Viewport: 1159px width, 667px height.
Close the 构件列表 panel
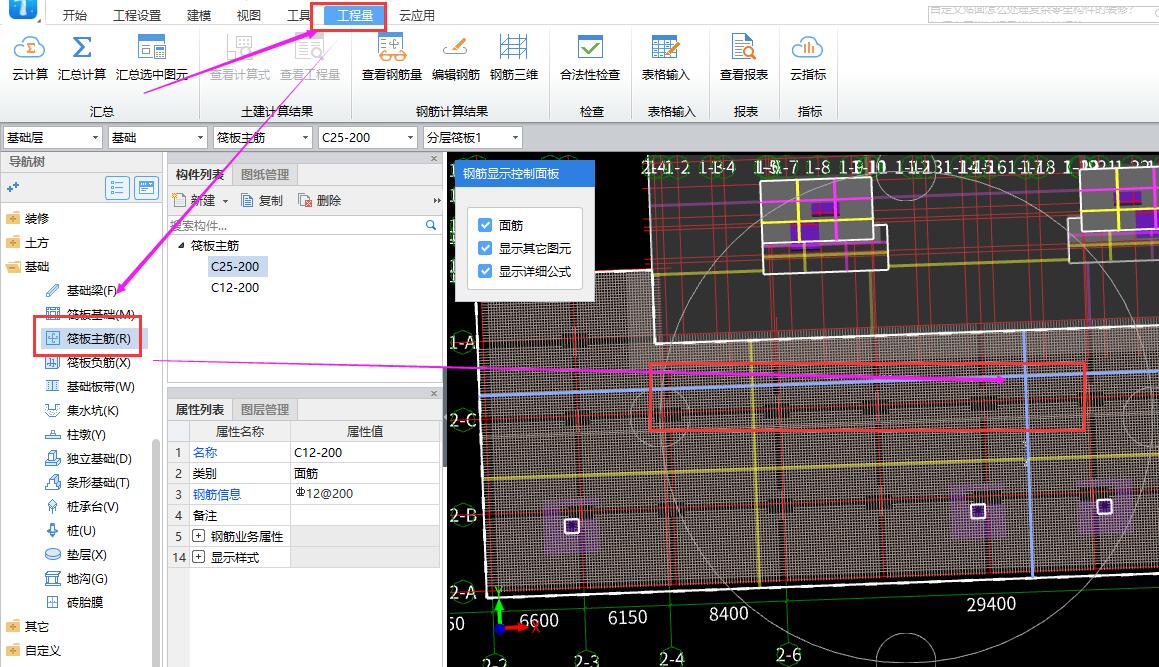click(434, 158)
